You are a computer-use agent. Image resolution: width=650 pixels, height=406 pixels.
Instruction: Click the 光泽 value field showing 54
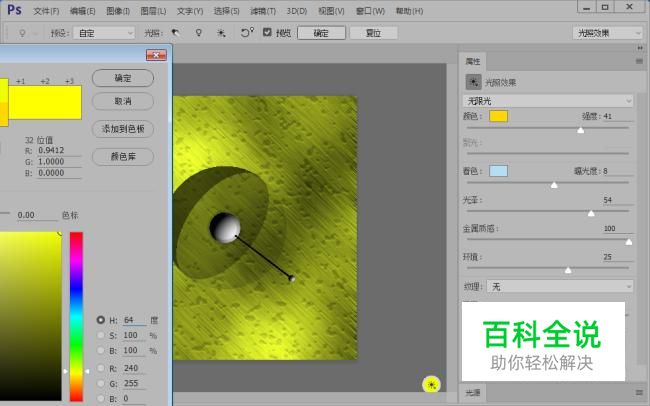click(x=617, y=200)
